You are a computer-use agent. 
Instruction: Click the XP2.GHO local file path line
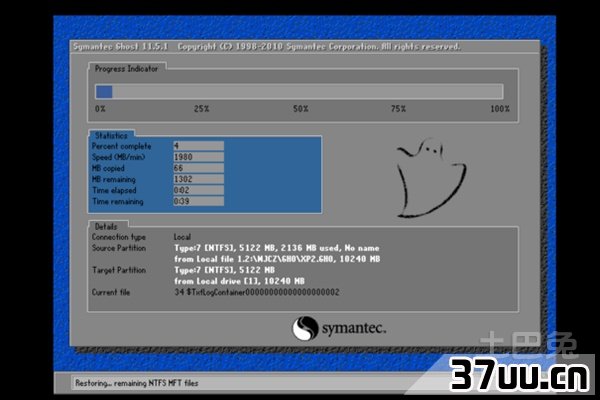click(277, 259)
